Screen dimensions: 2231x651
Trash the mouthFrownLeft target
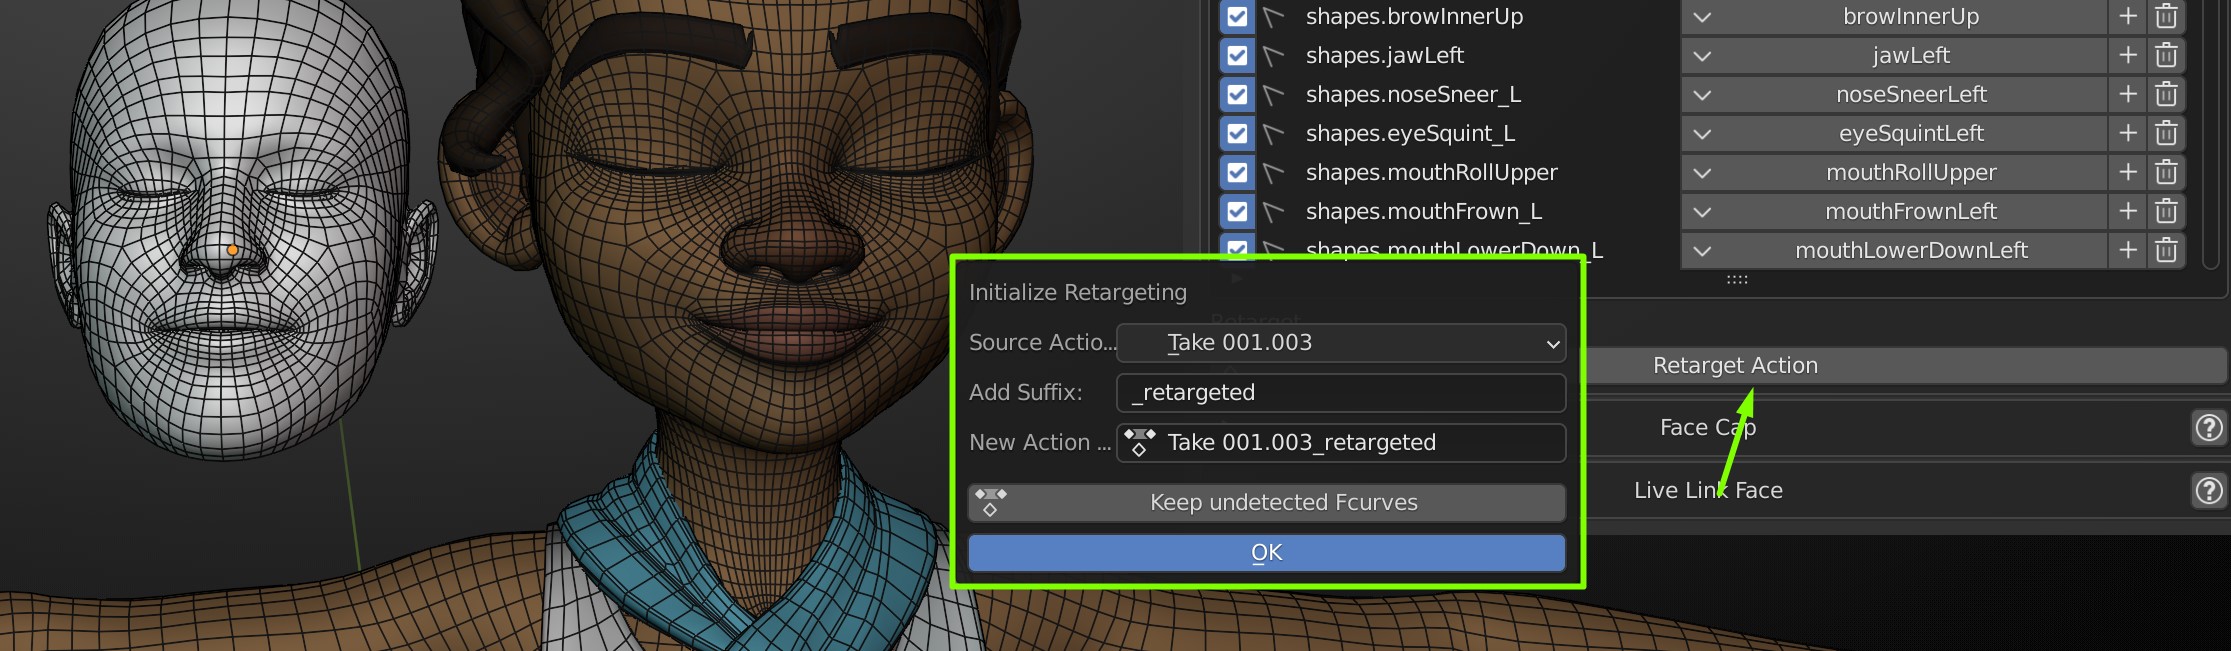tap(2166, 211)
